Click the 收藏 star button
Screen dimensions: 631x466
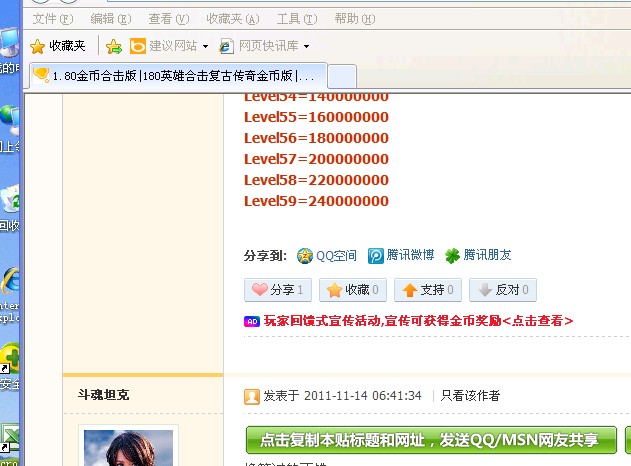point(353,290)
